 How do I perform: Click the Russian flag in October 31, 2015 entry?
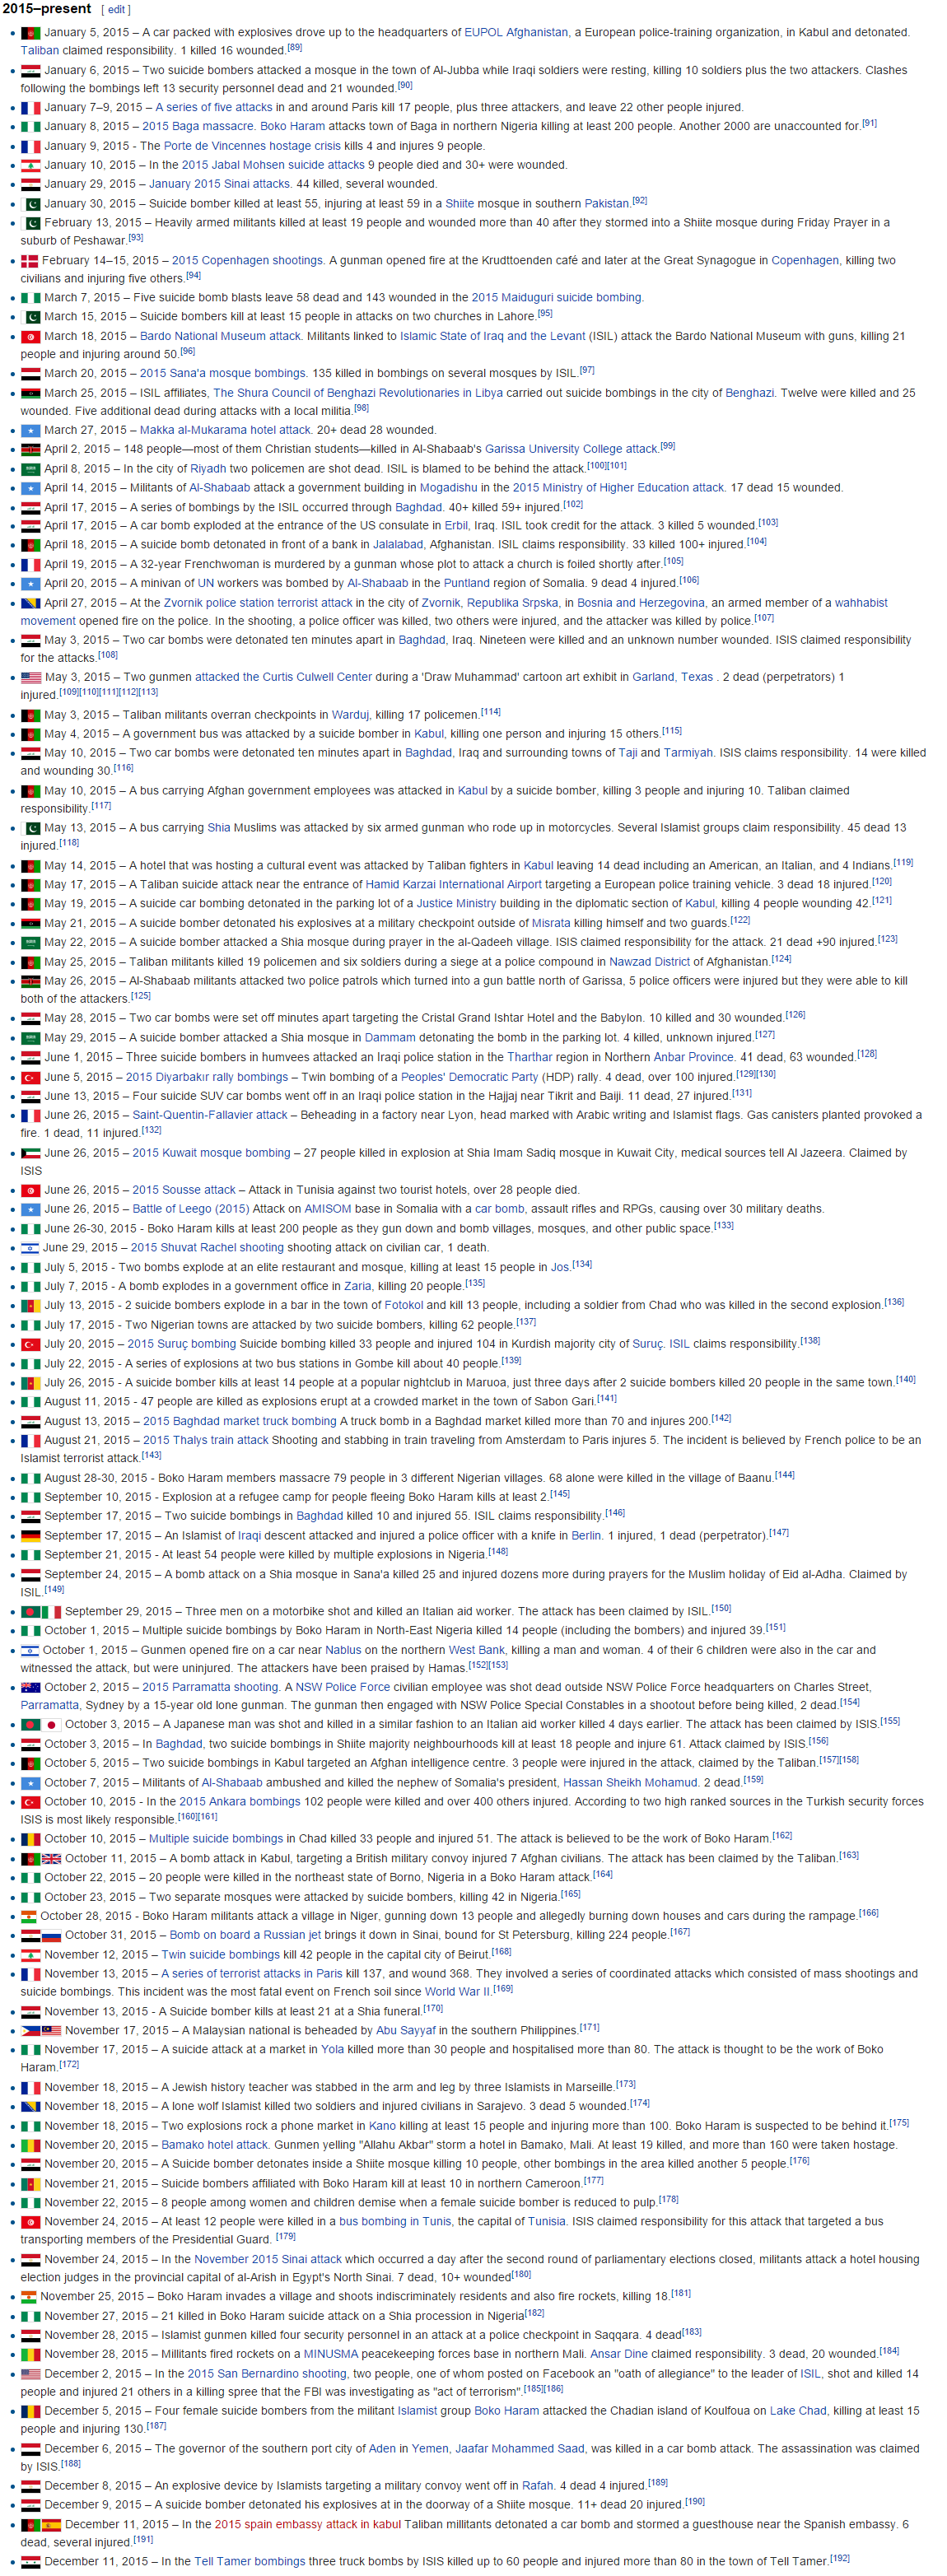click(52, 1936)
